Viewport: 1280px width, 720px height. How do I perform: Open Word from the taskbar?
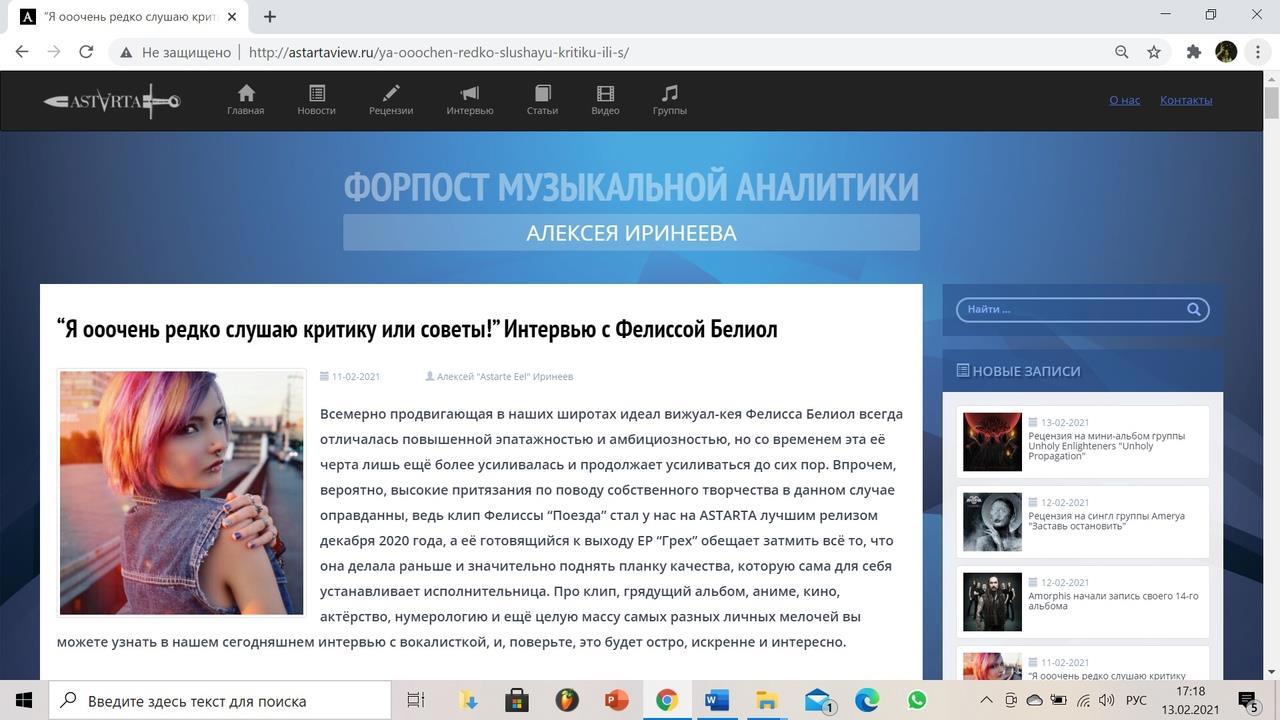coord(716,701)
